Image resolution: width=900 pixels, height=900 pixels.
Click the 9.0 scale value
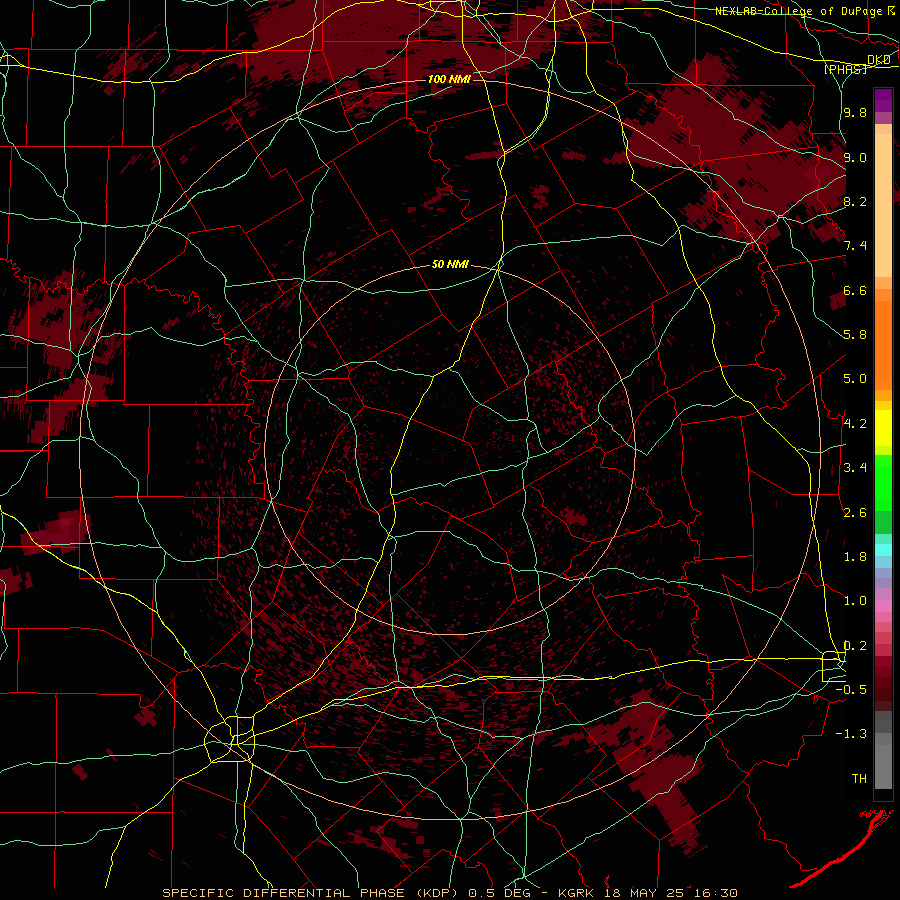(855, 157)
